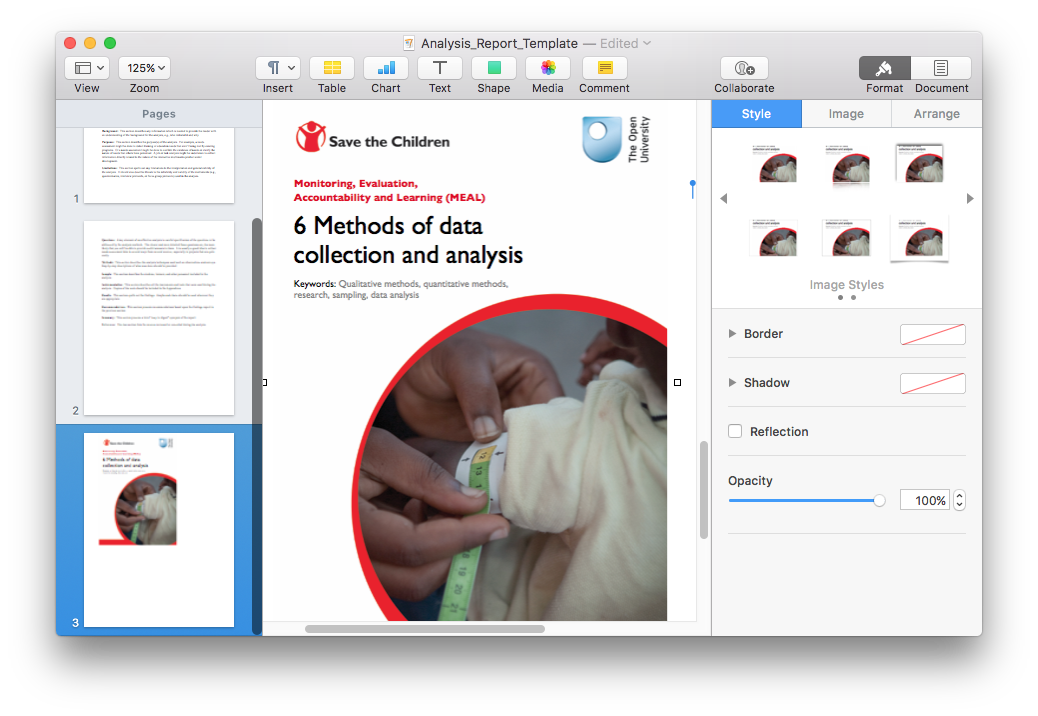
Task: Open the Collaborate sharing panel
Action: click(744, 68)
